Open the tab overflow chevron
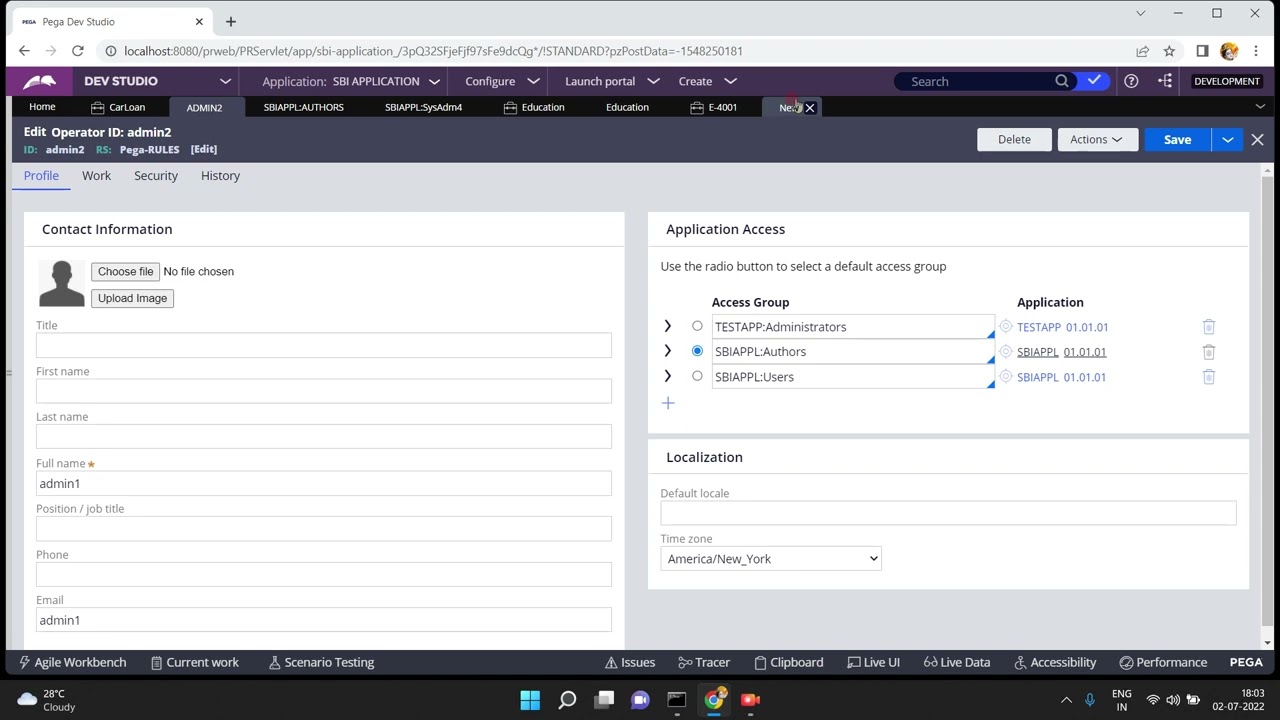Image resolution: width=1280 pixels, height=720 pixels. 1260,107
